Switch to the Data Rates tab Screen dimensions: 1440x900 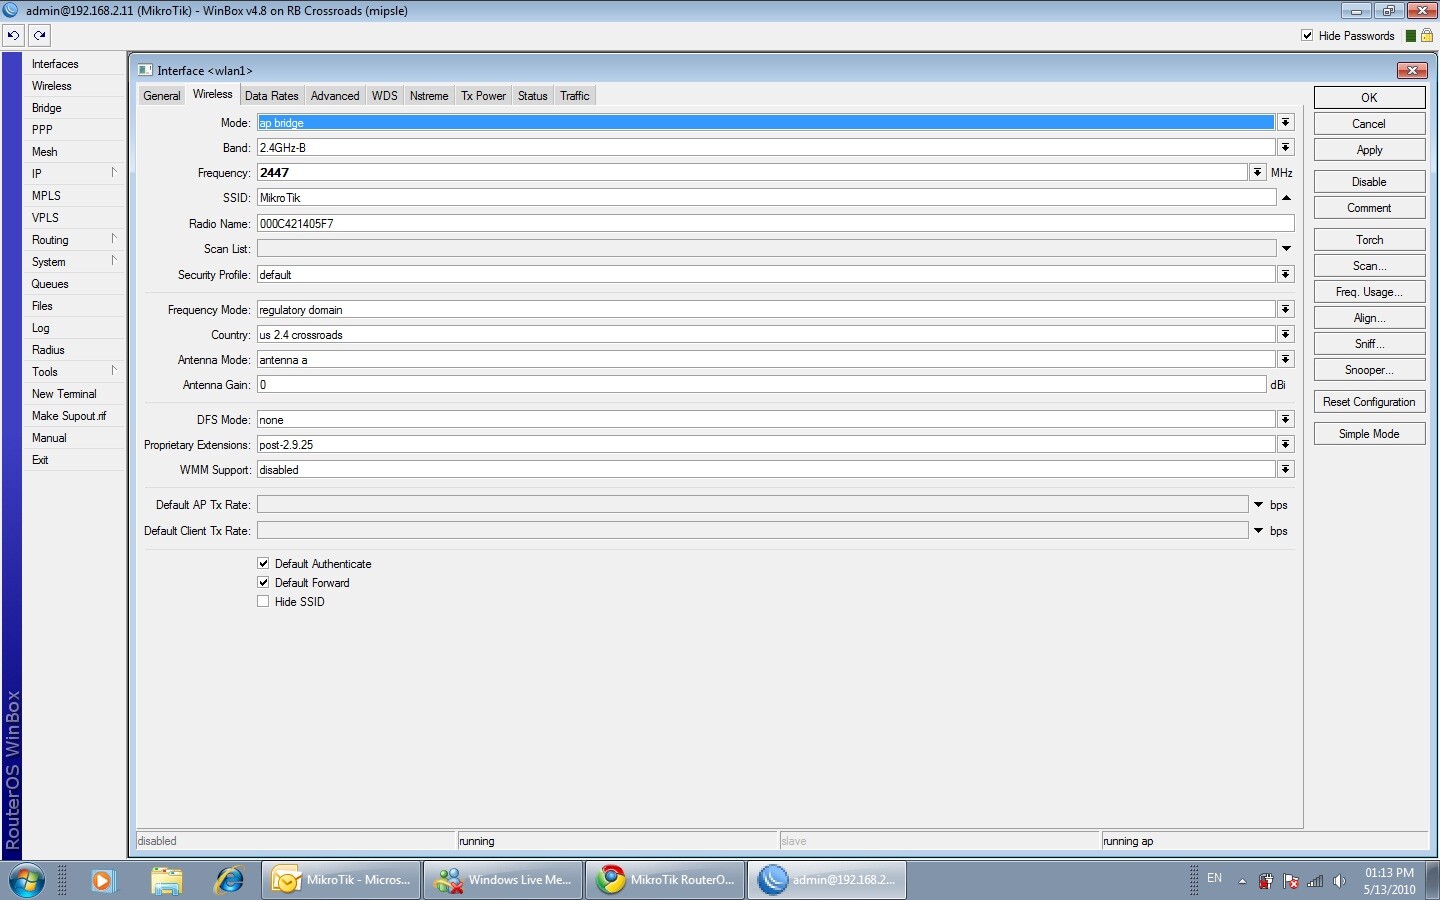pos(272,96)
